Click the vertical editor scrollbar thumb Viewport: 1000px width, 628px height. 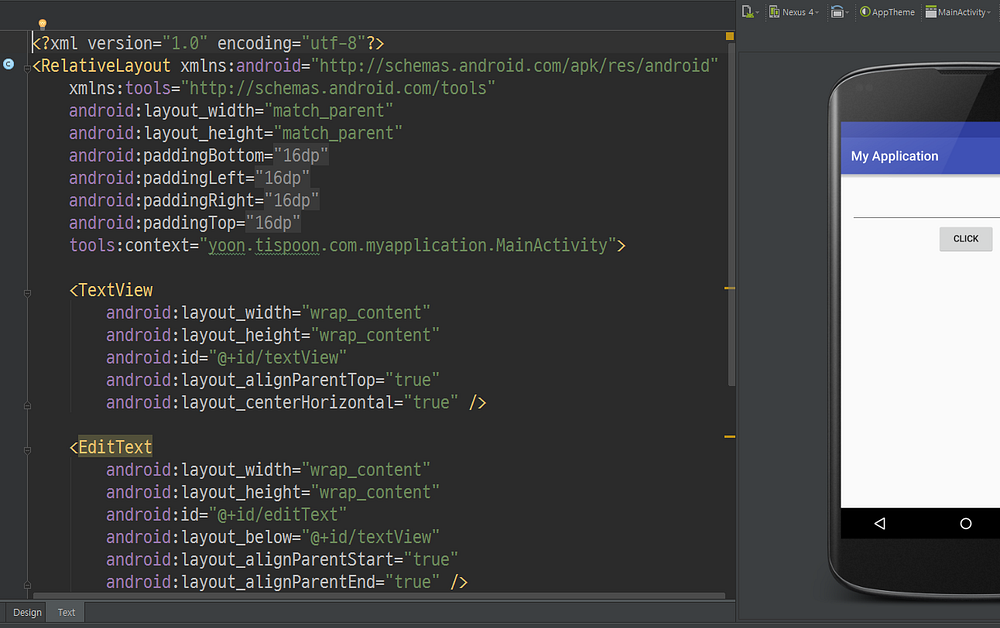pos(732,214)
